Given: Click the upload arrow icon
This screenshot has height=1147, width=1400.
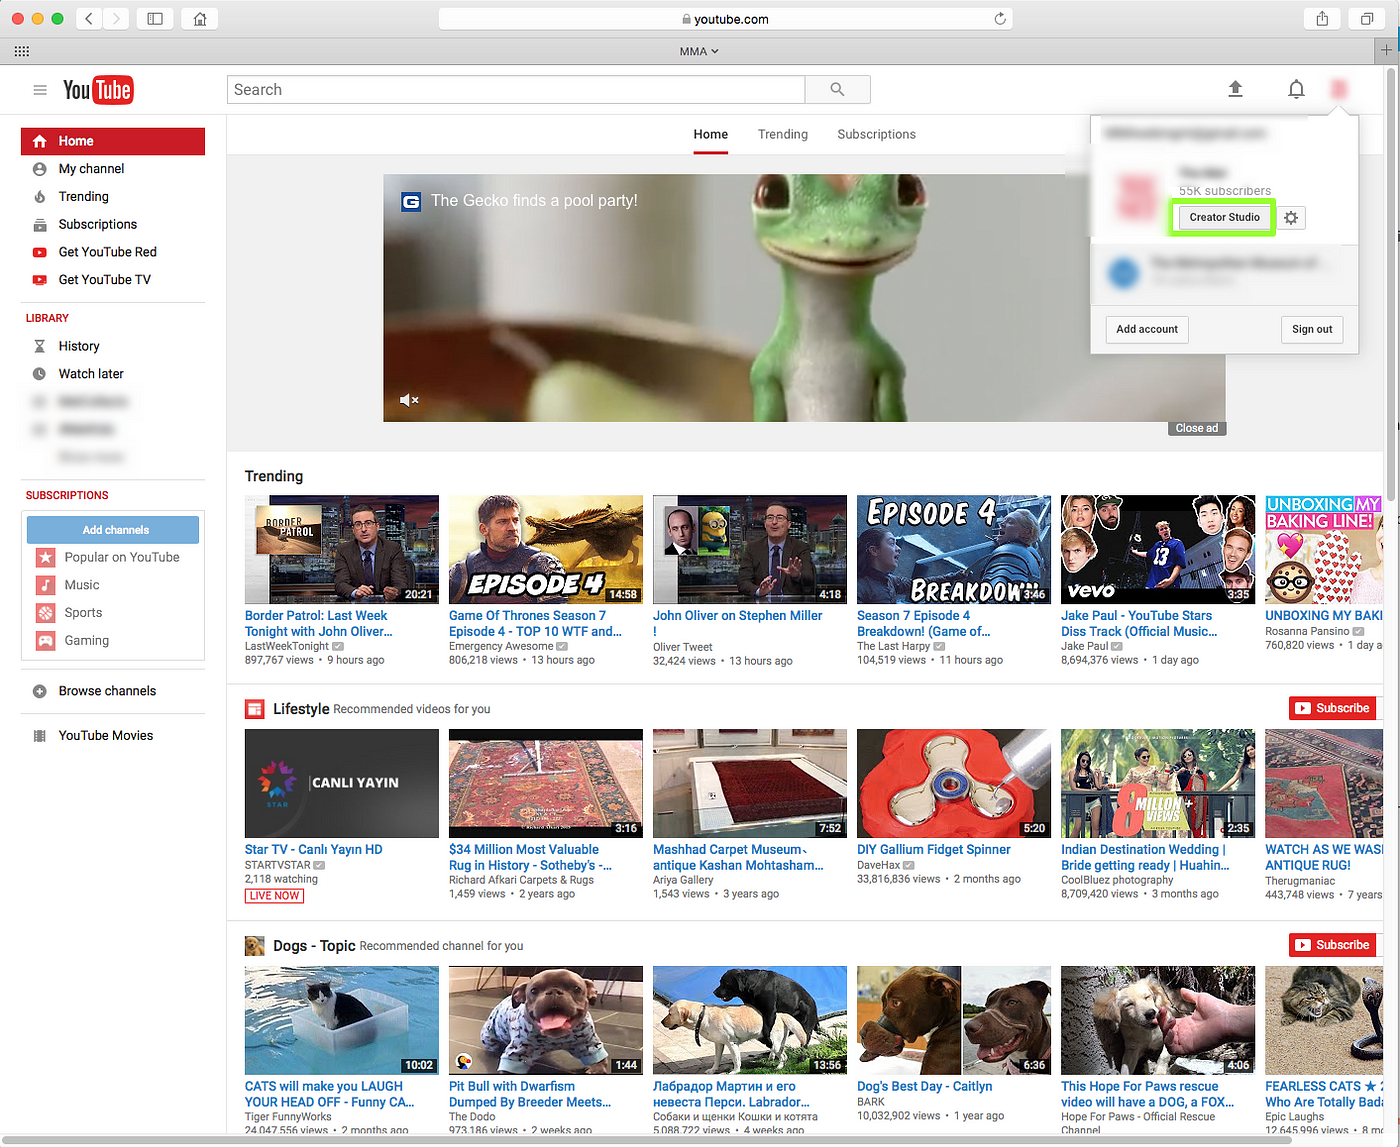Looking at the screenshot, I should coord(1235,89).
